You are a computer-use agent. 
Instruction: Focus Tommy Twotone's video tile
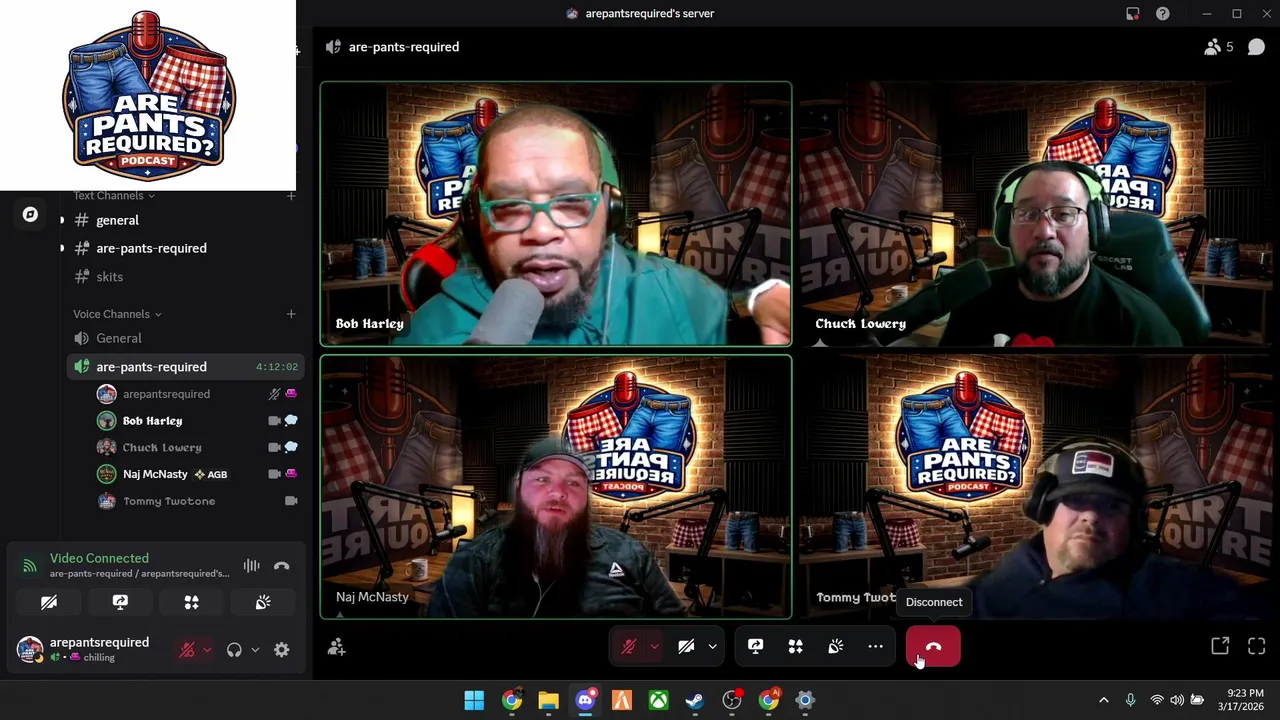pos(1037,487)
